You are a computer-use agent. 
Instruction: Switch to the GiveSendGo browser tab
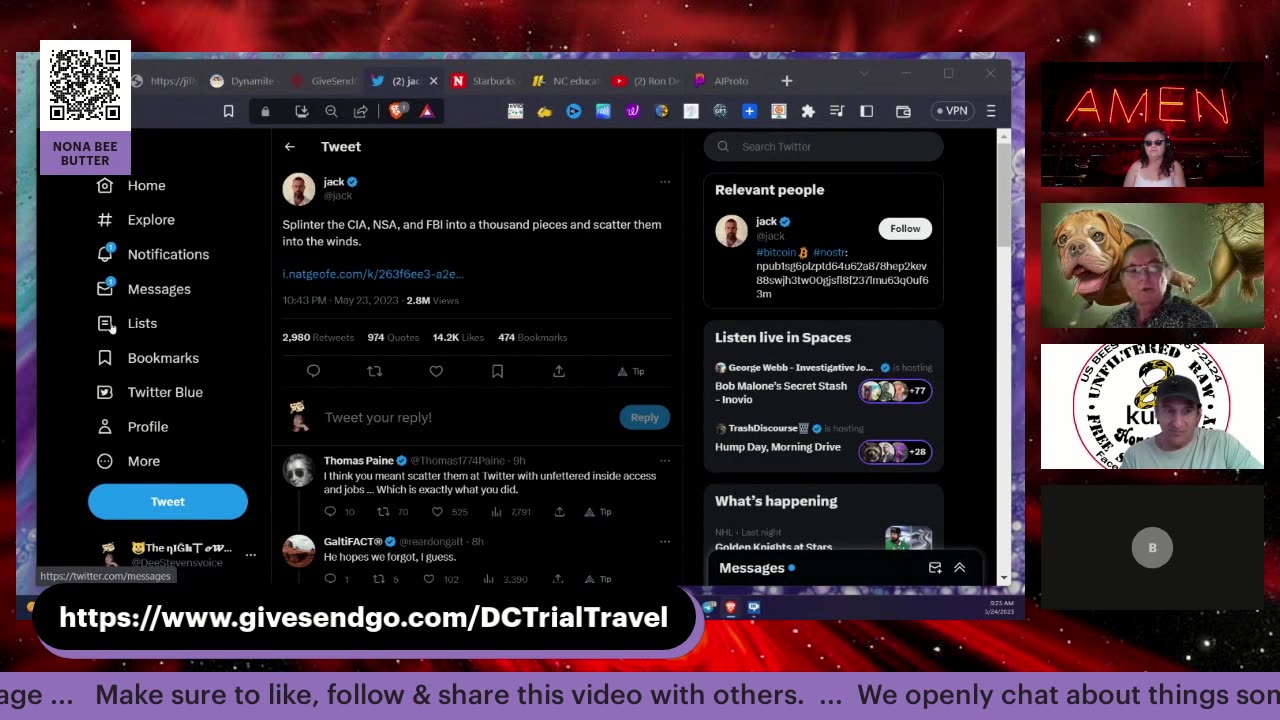coord(324,81)
